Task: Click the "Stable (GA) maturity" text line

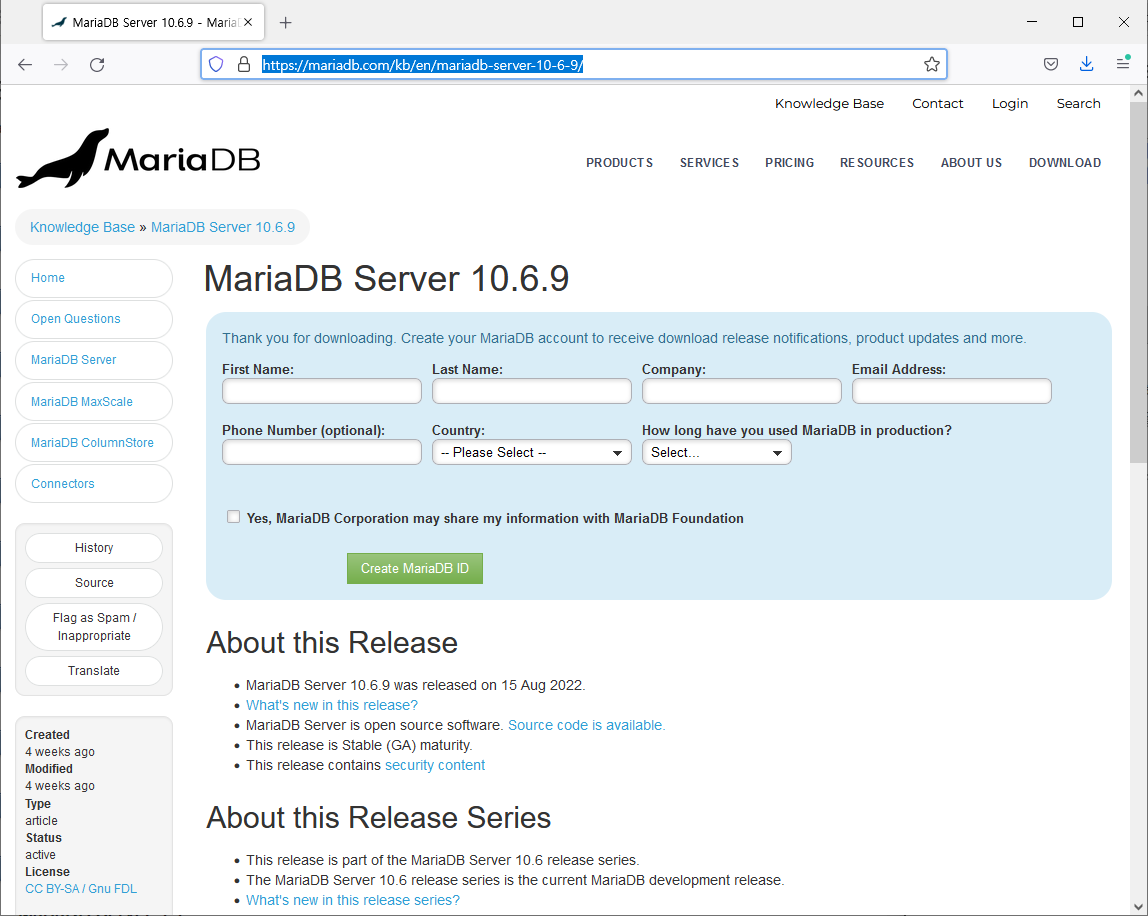Action: [x=359, y=745]
